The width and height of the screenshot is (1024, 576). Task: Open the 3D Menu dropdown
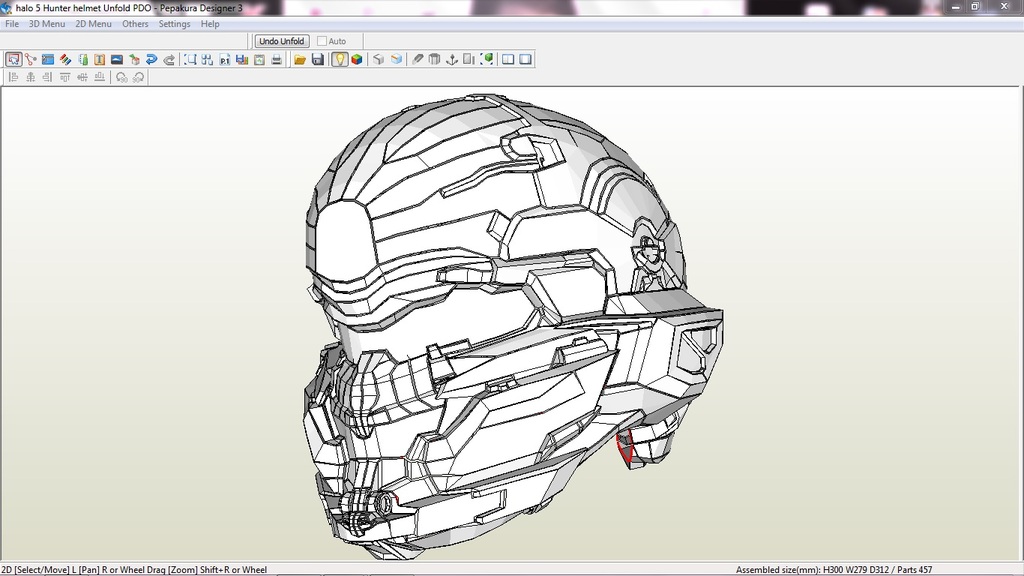[x=47, y=24]
